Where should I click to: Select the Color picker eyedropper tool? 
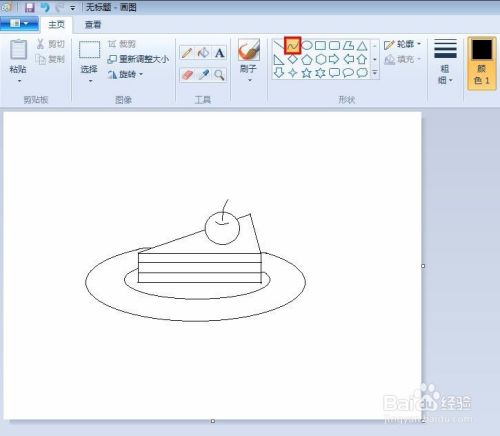coord(203,74)
